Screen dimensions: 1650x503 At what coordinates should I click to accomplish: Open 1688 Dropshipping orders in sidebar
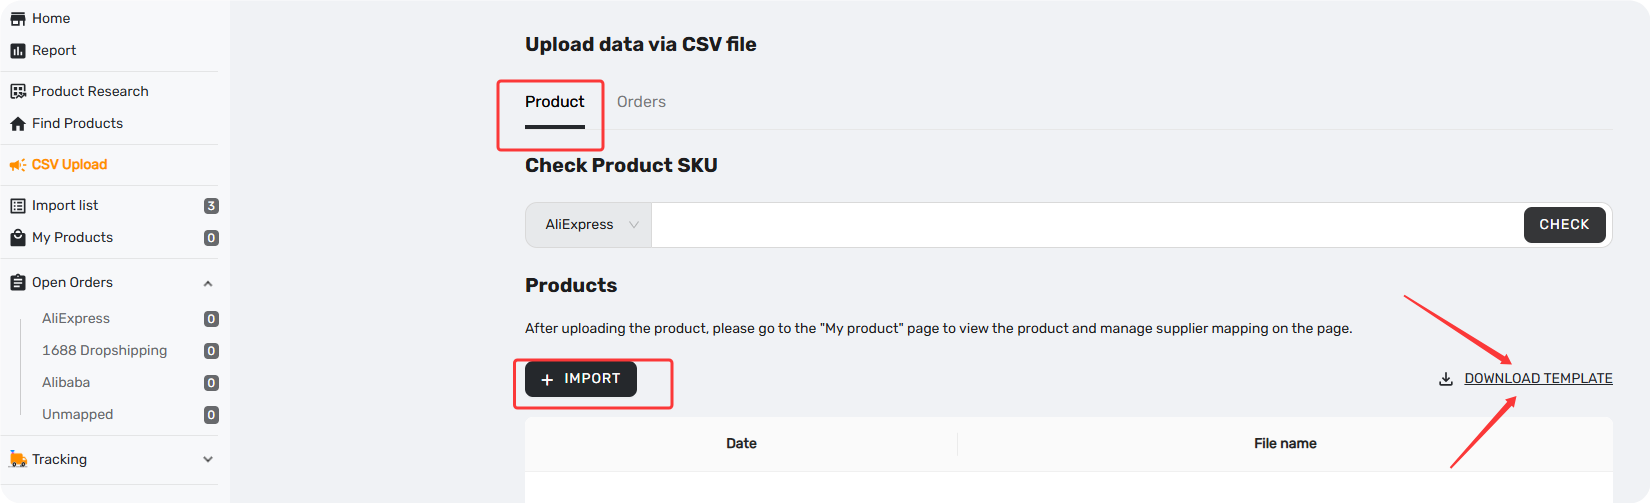pos(105,351)
